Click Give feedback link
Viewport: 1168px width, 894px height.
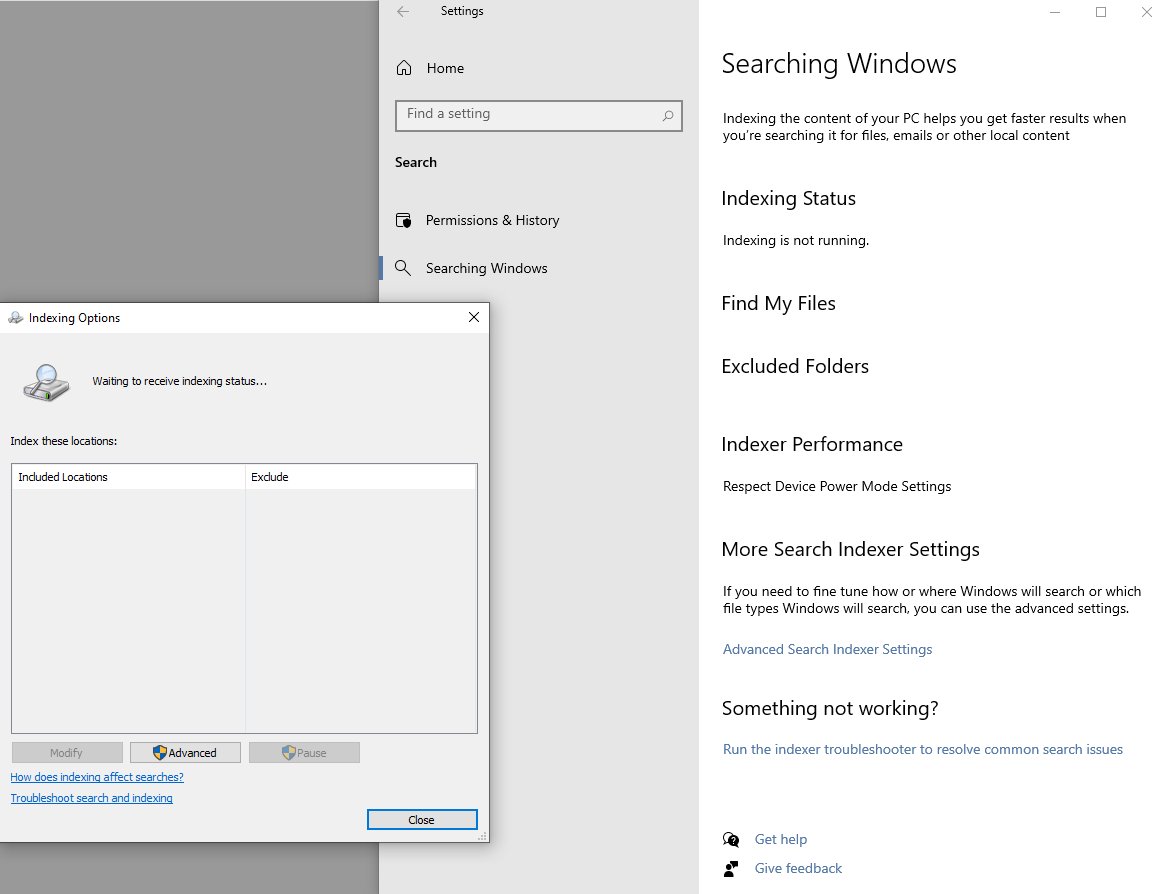(798, 869)
